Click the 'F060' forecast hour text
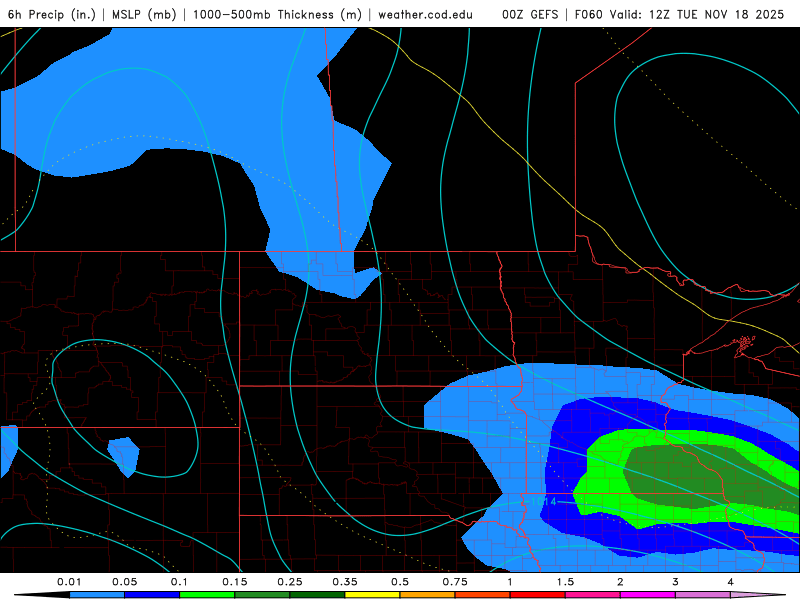Screen dimensions: 800x600 [x=589, y=14]
